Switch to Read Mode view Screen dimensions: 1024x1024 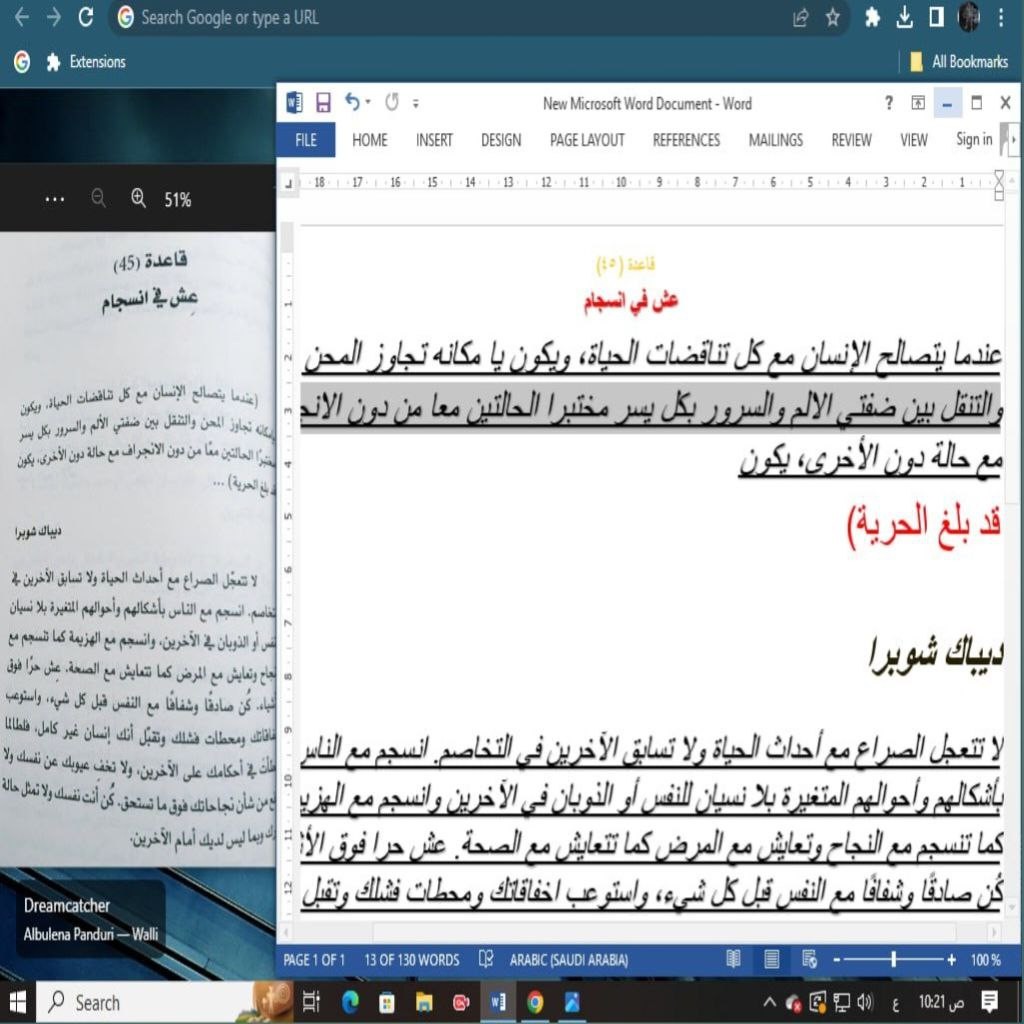[733, 959]
